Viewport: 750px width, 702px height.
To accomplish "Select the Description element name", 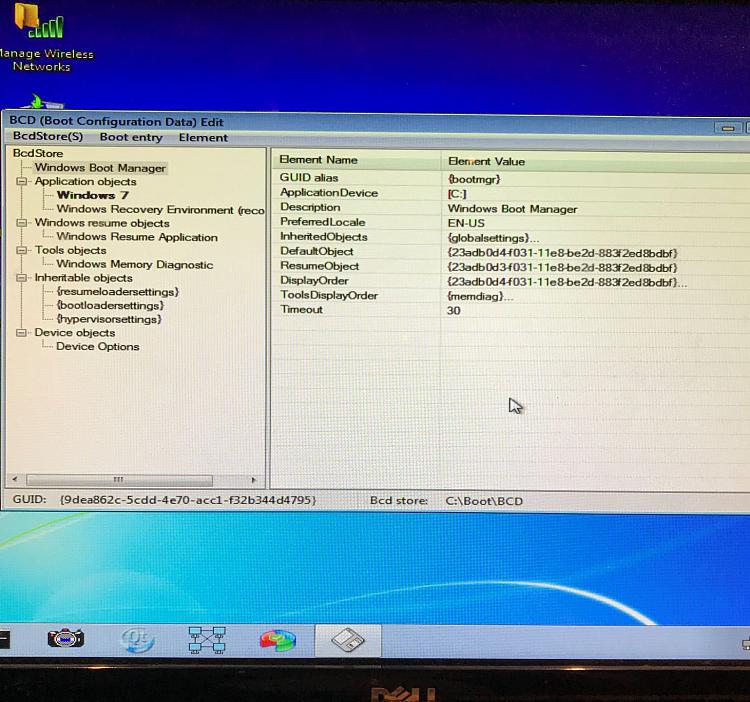I will click(310, 207).
